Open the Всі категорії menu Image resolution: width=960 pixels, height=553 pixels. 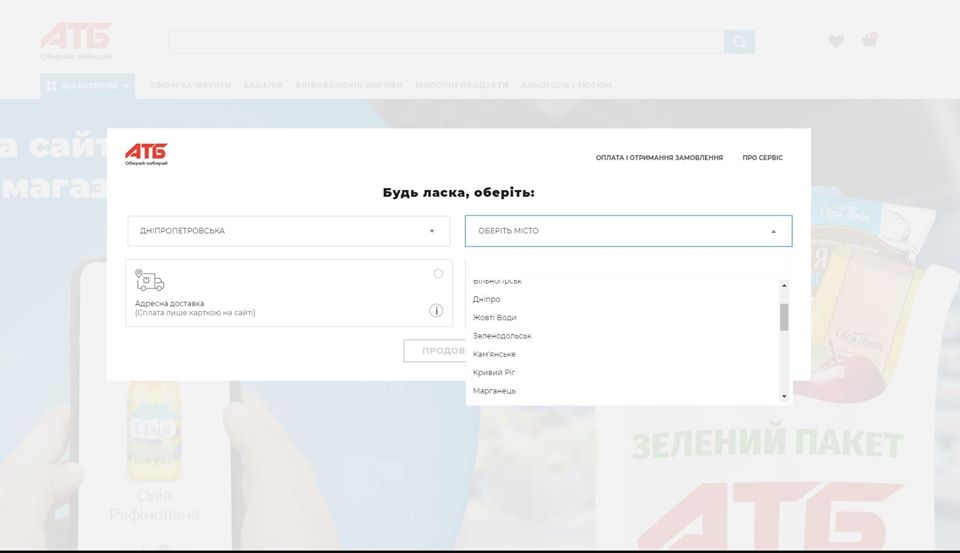pos(88,86)
